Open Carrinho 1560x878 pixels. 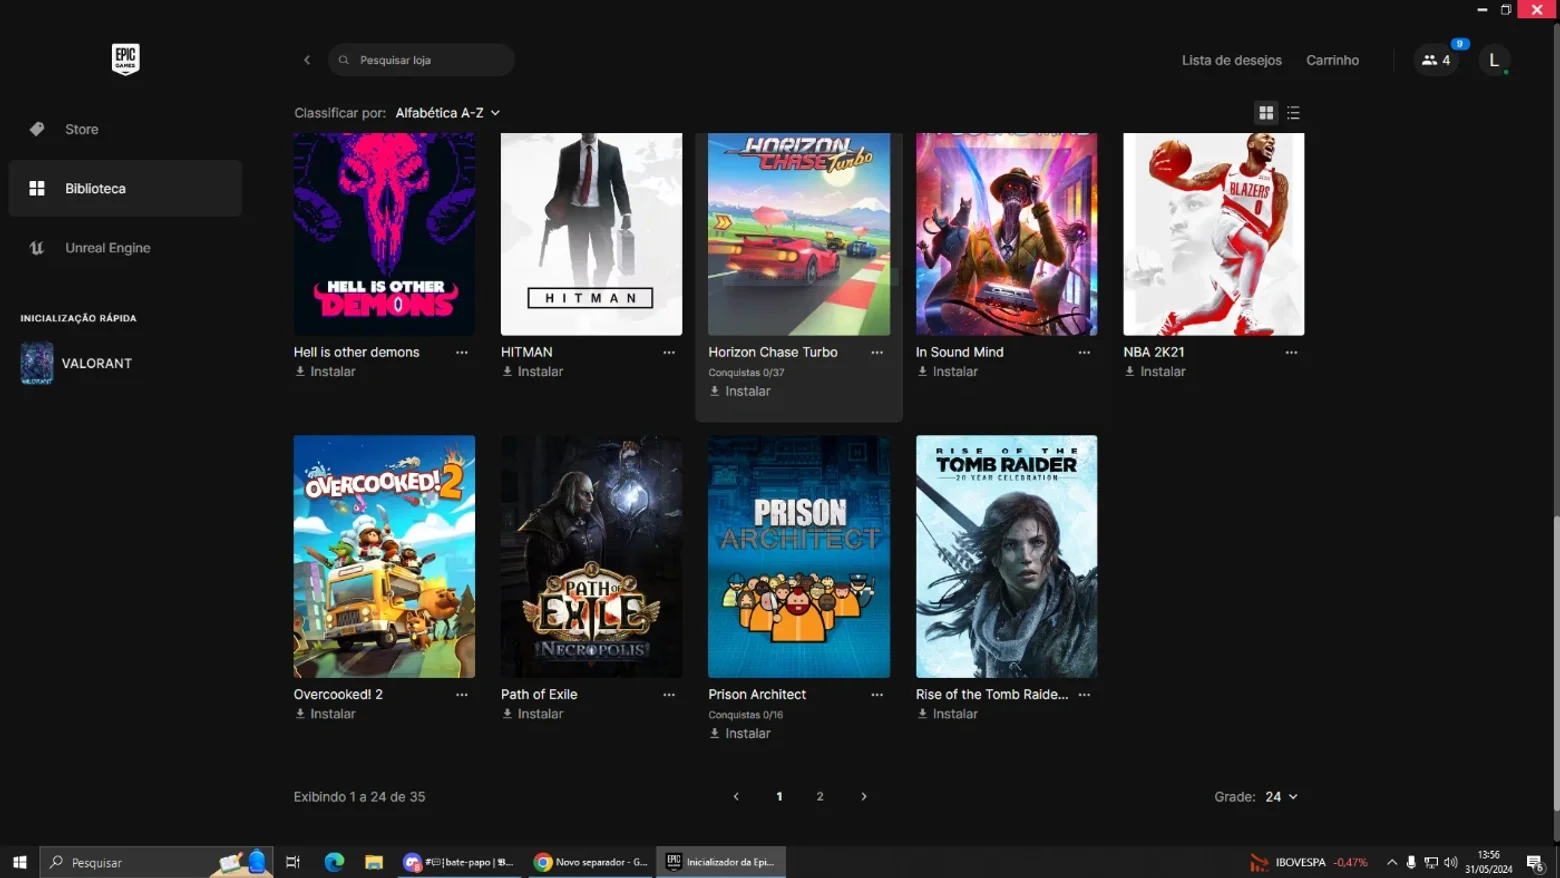point(1332,60)
